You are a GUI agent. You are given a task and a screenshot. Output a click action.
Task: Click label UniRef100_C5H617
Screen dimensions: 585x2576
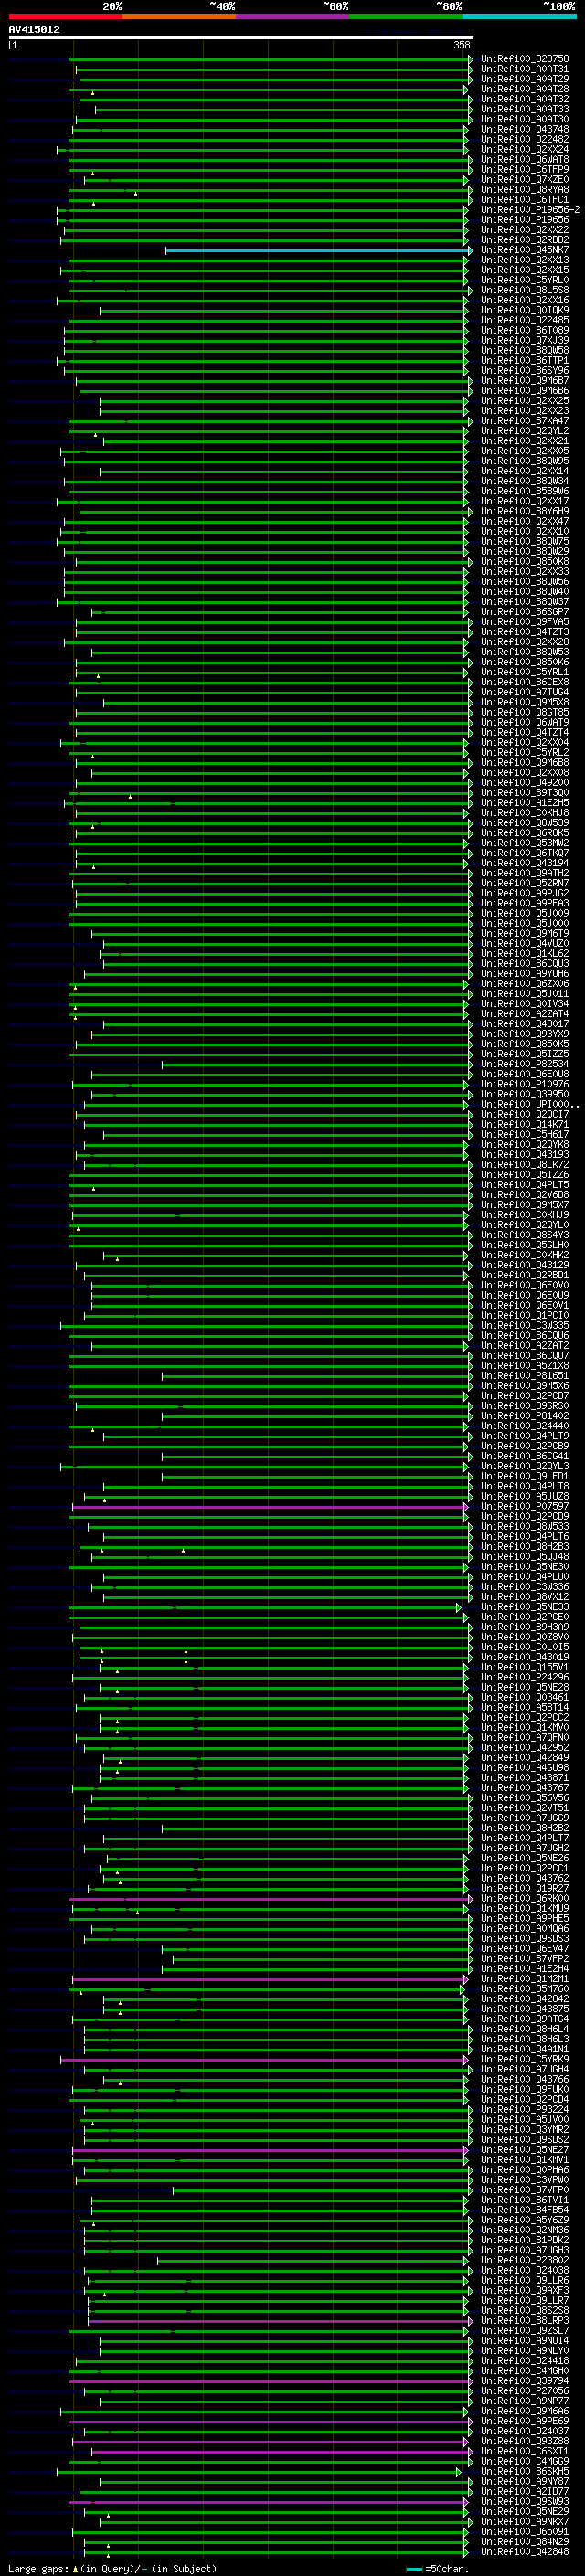(525, 1134)
